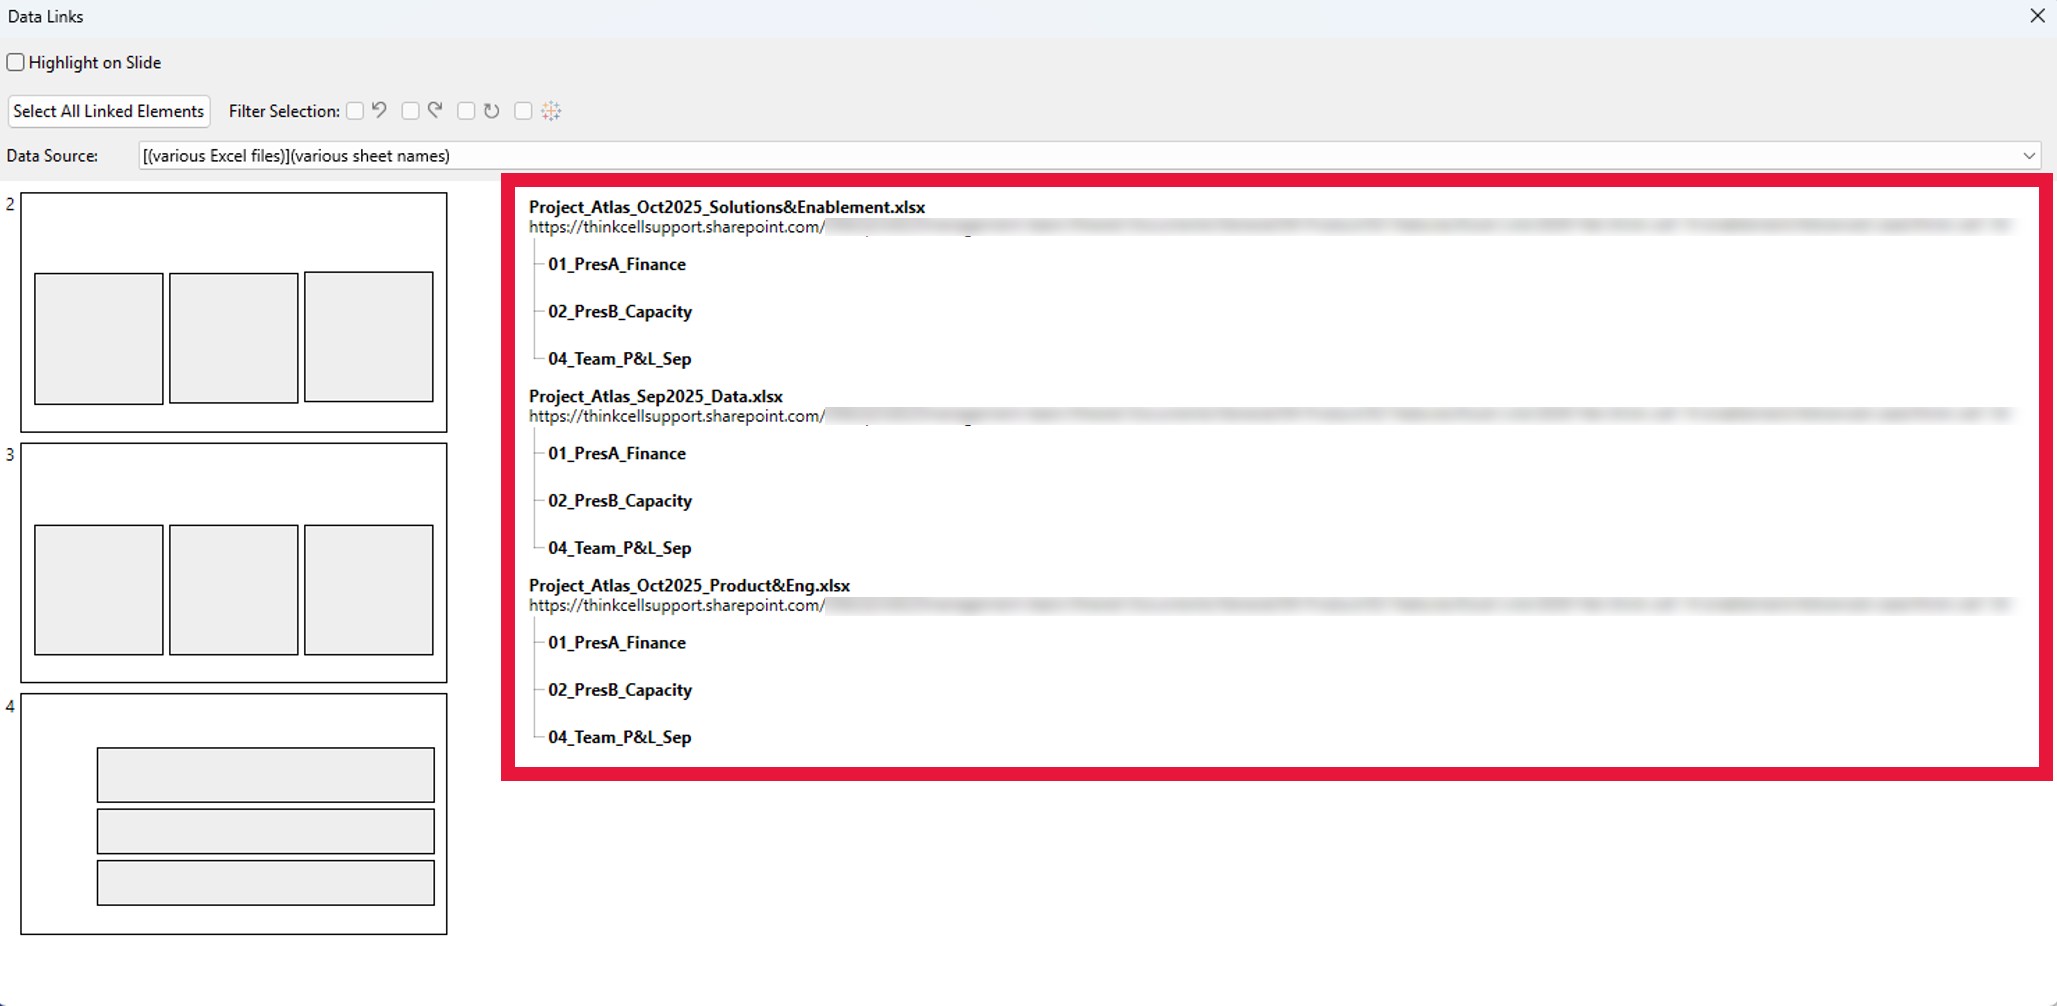The height and width of the screenshot is (1006, 2057).
Task: Select 01_PresA_Finance under the Solutions&Enablement file
Action: point(616,264)
